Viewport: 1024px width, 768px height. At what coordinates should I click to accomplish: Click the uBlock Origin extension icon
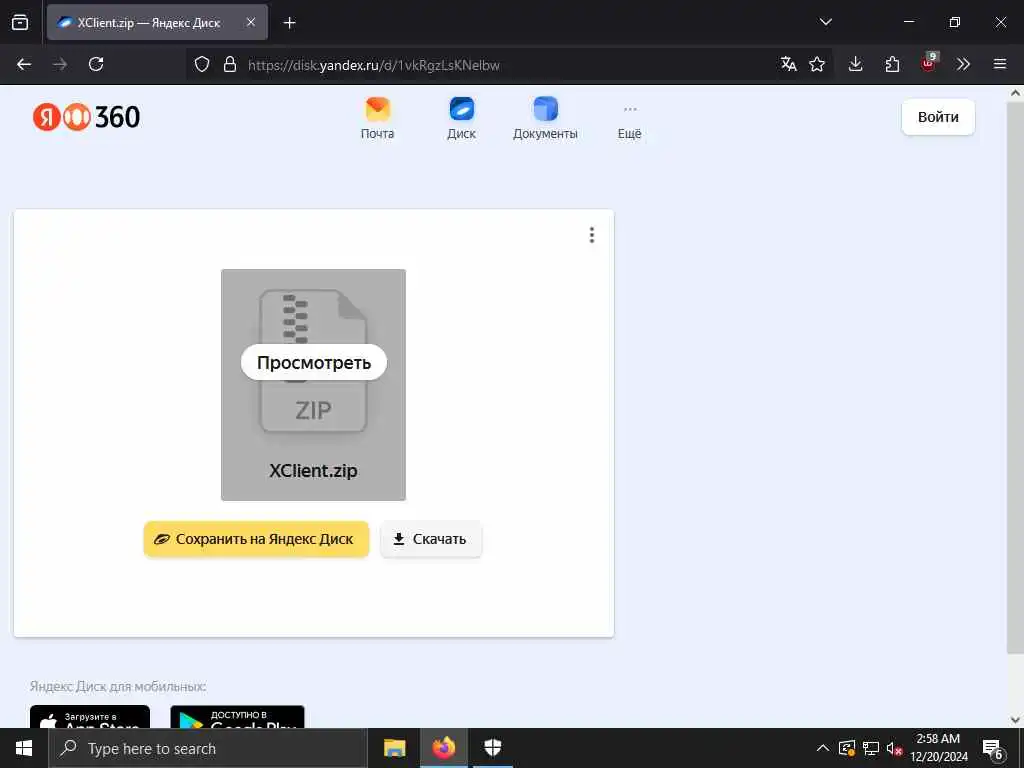(x=929, y=63)
